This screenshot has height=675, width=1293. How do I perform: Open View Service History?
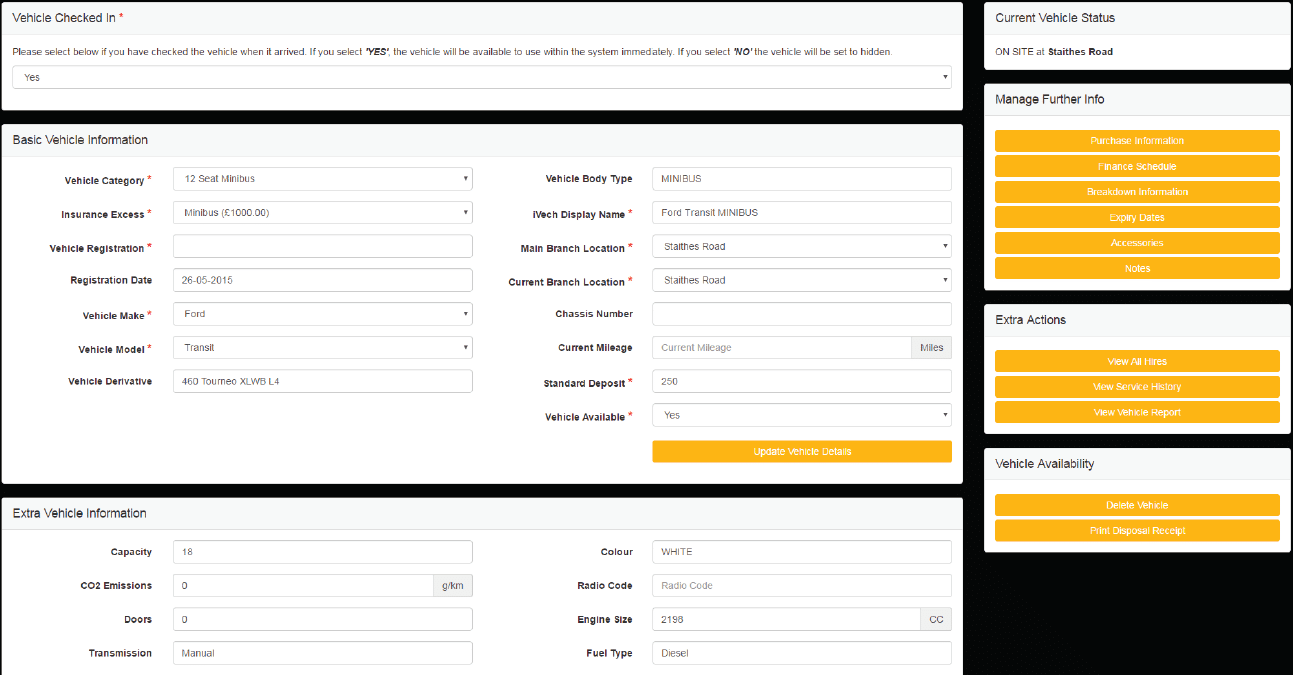[x=1137, y=387]
